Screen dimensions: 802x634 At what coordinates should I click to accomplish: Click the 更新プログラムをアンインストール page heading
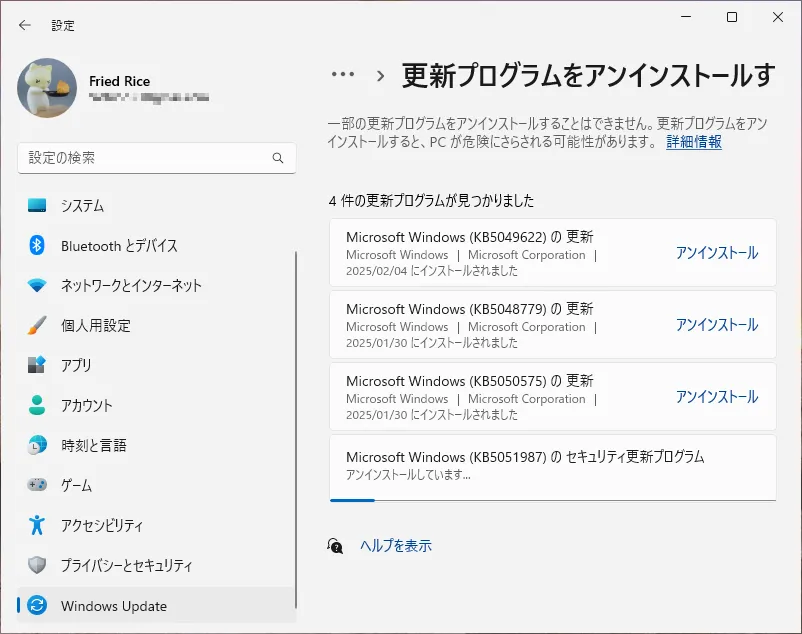(x=589, y=76)
